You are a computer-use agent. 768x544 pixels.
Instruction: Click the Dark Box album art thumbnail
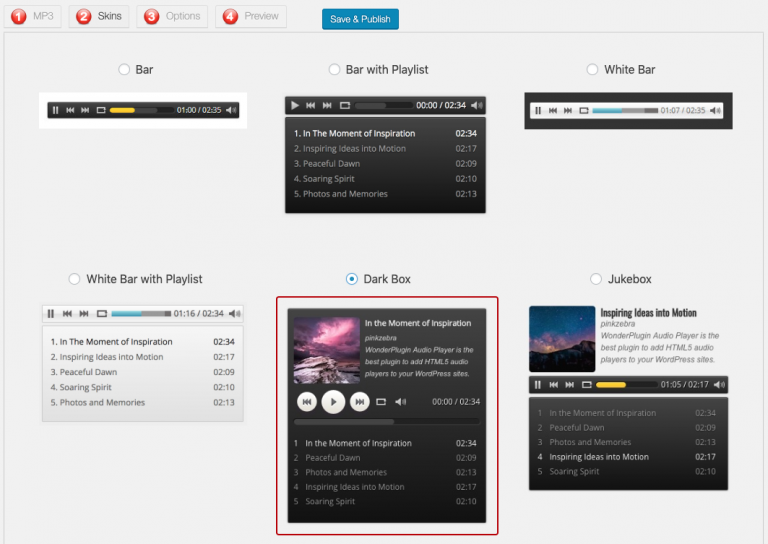[x=327, y=350]
